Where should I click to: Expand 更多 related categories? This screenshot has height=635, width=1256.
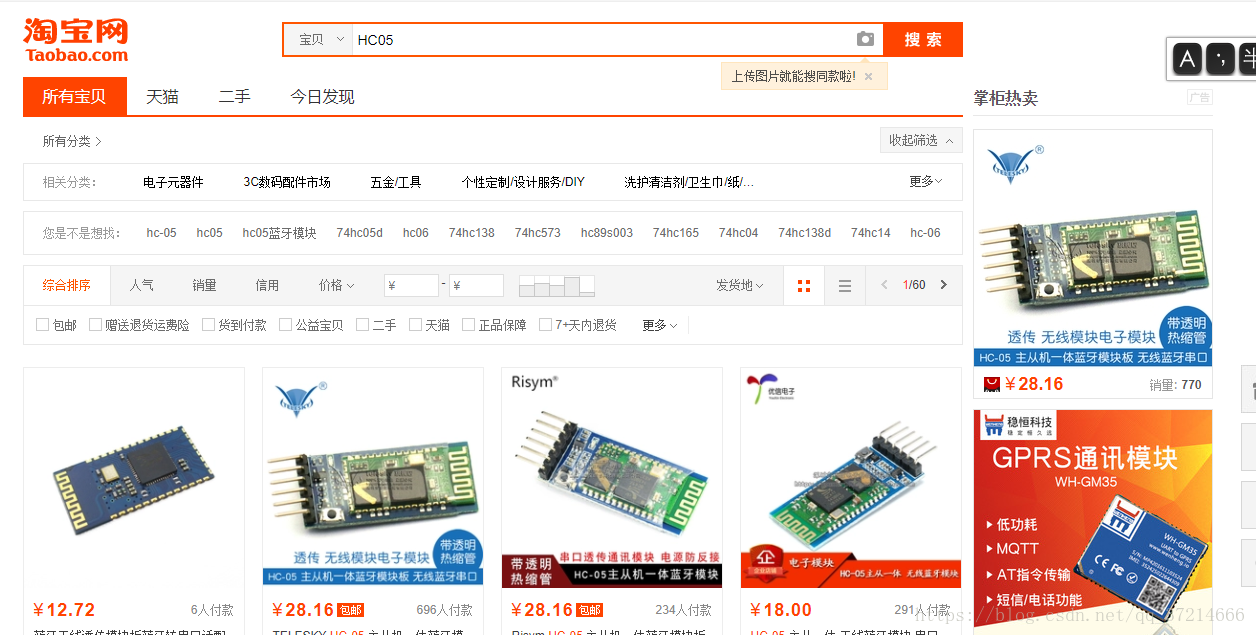[925, 182]
